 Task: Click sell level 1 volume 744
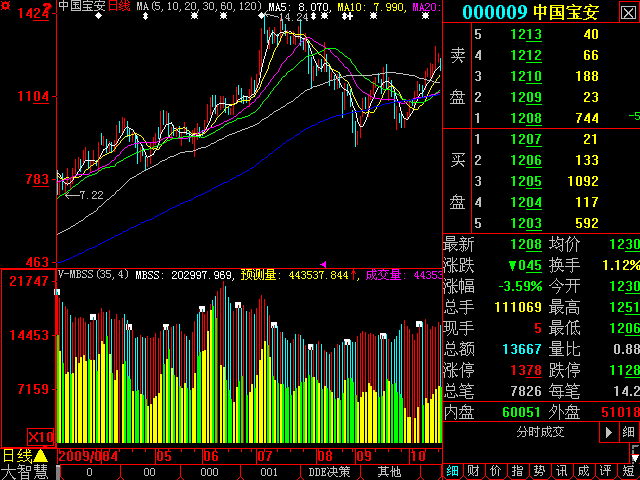tap(587, 118)
